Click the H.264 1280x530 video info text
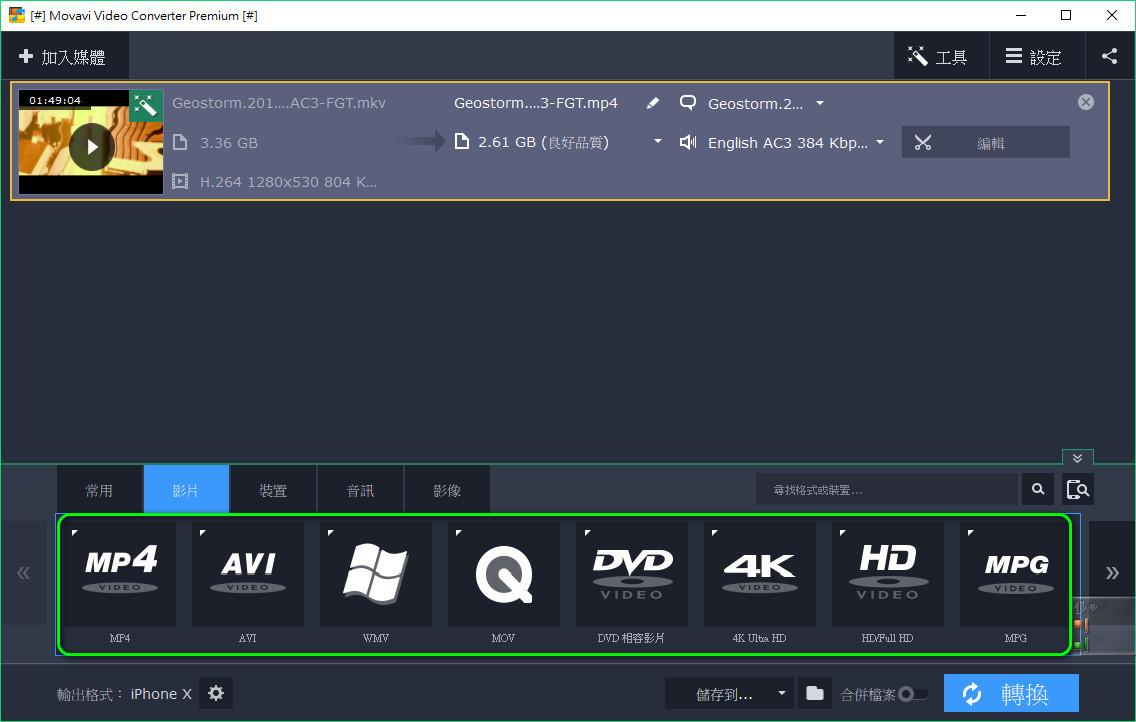Viewport: 1136px width, 722px height. (x=288, y=182)
